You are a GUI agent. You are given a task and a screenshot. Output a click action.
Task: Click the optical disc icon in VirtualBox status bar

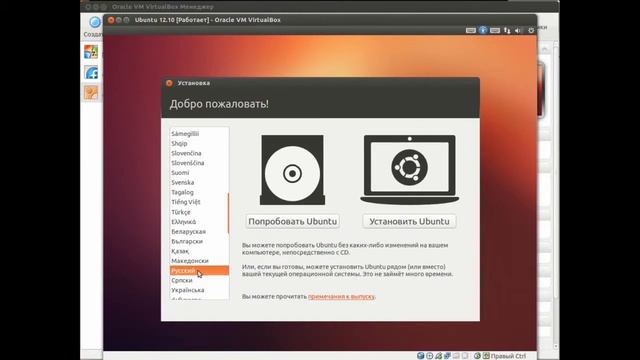click(429, 356)
